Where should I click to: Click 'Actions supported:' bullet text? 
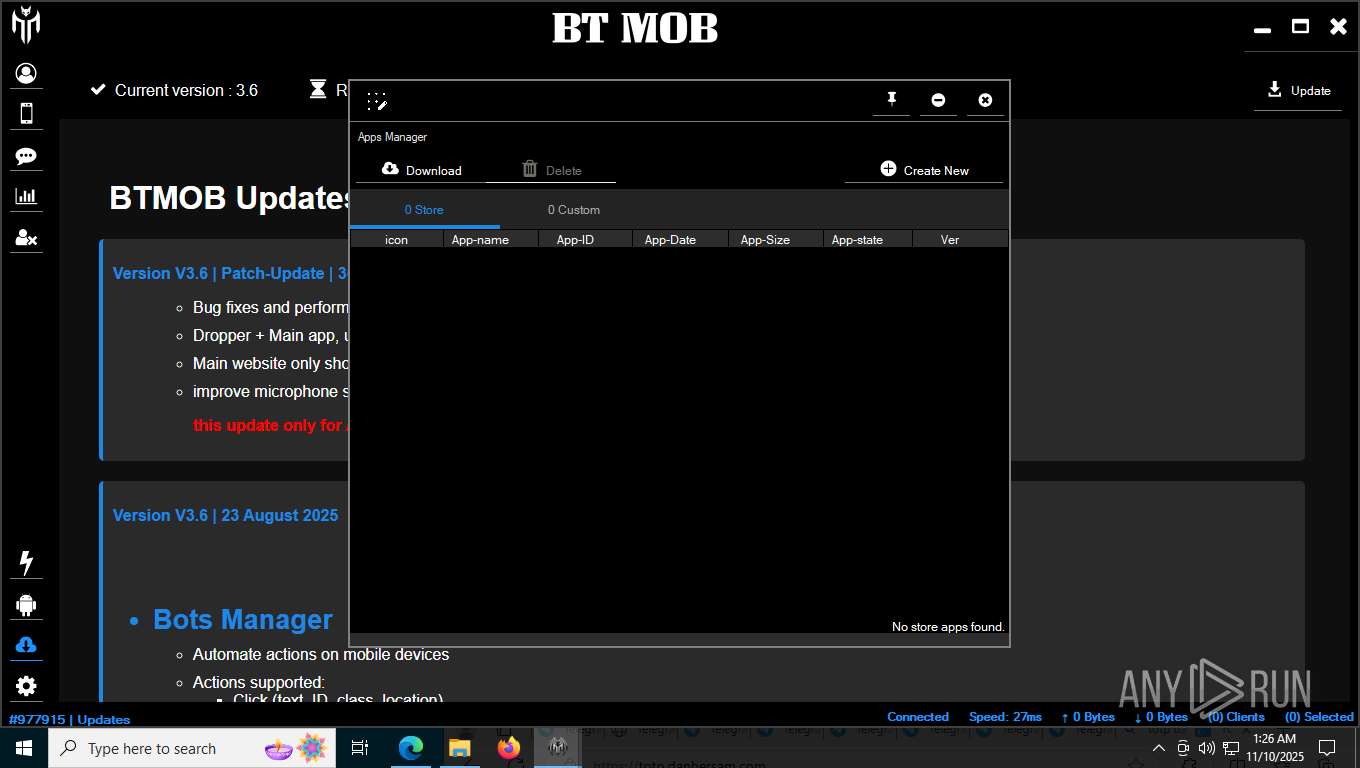coord(258,682)
